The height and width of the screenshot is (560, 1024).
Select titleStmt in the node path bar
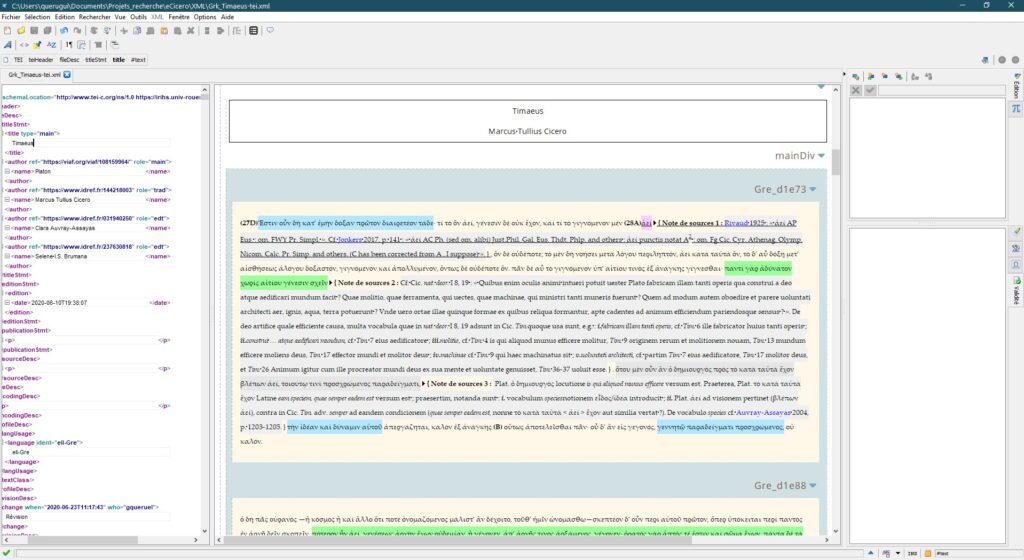point(95,60)
